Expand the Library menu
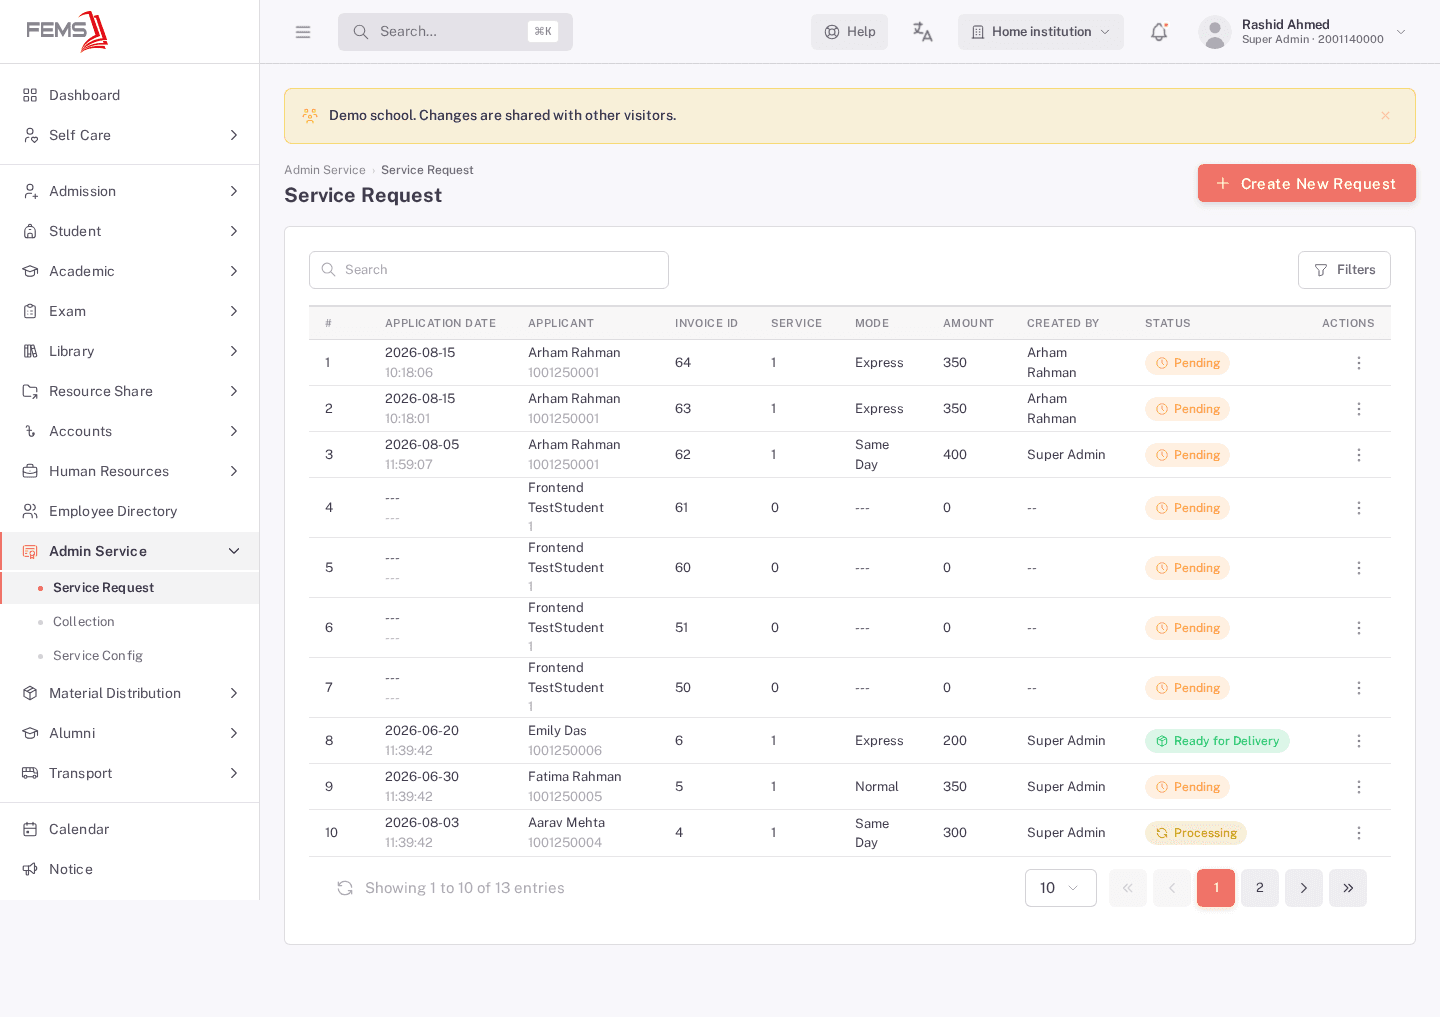Screen dimensions: 1440x1017 pyautogui.click(x=130, y=351)
